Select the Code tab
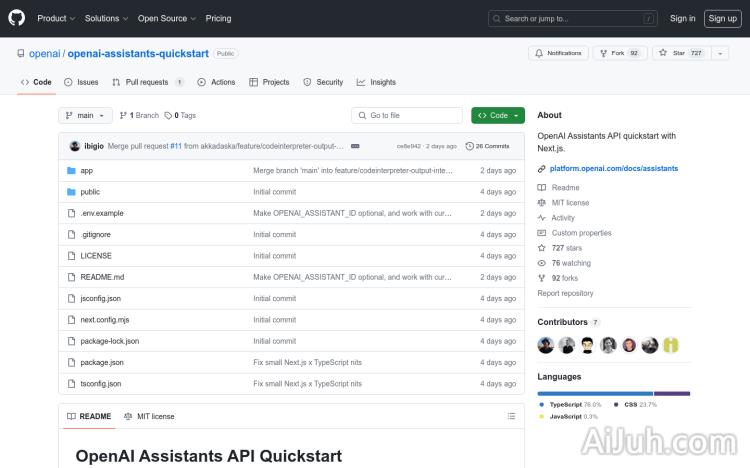This screenshot has height=468, width=750. [x=36, y=82]
